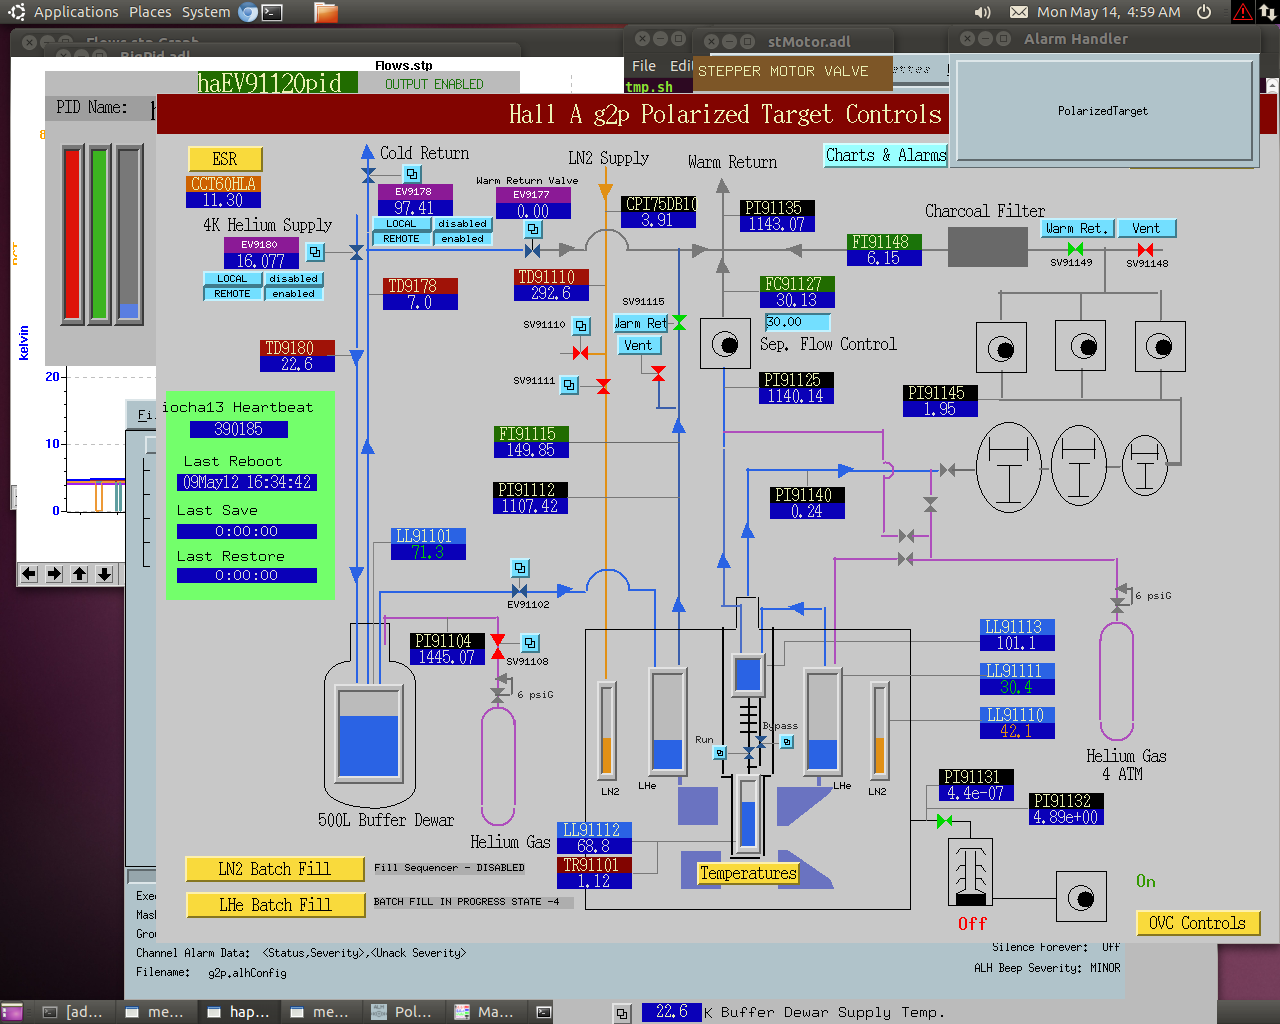Launch Chrome browser from top panel
1280x1024 pixels.
tap(248, 12)
